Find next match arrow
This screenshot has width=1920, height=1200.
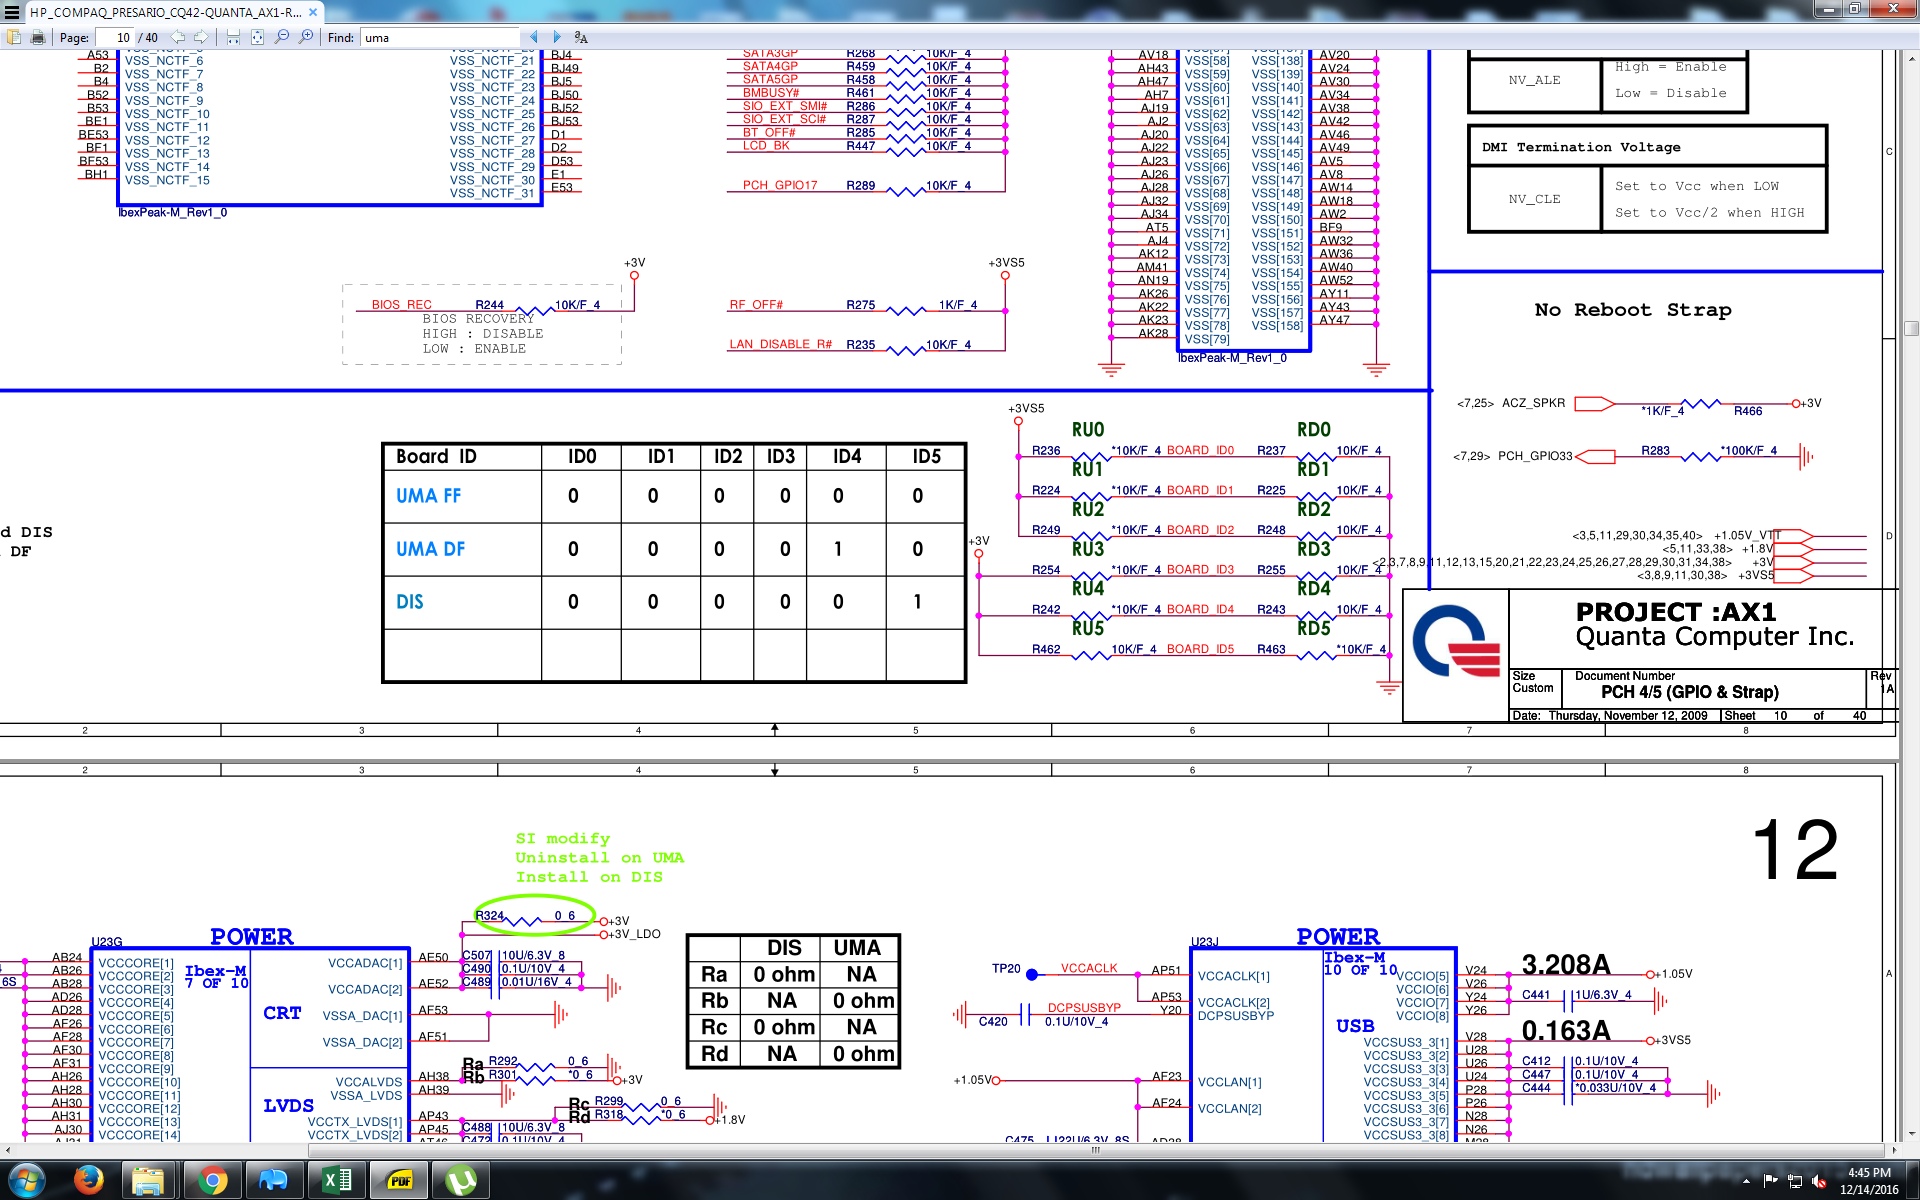point(557,38)
